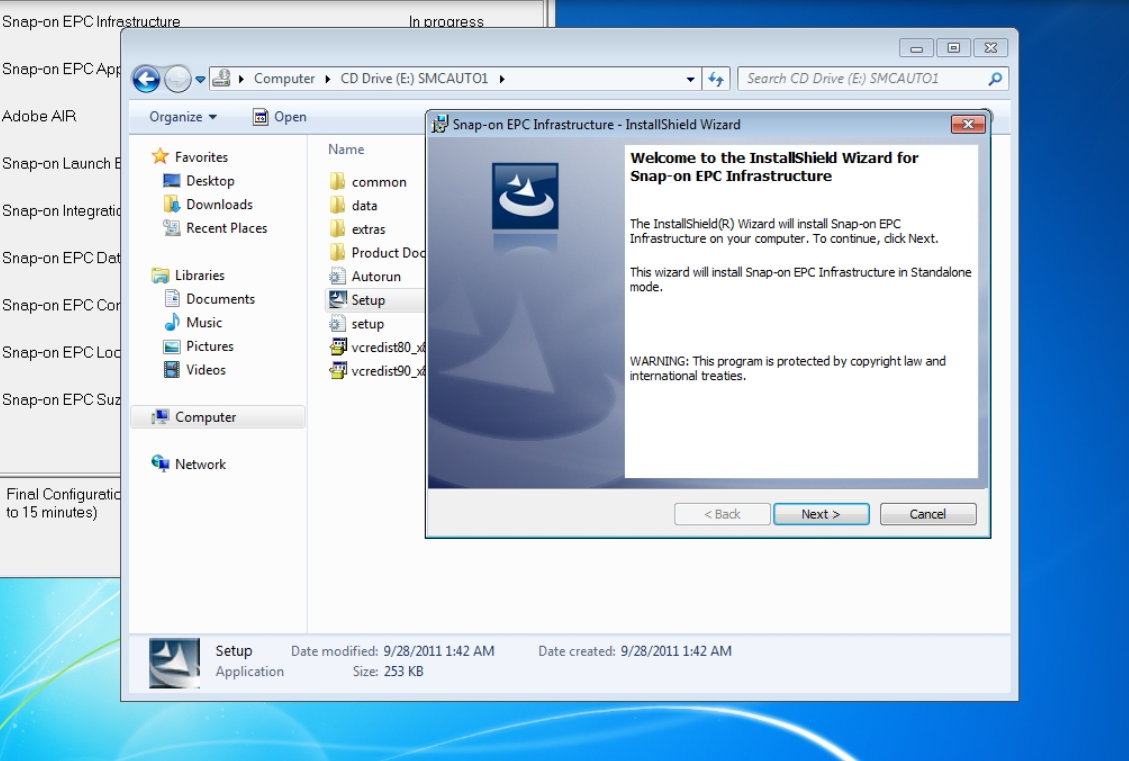
Task: Expand the Computer breadcrumb arrow
Action: click(328, 78)
